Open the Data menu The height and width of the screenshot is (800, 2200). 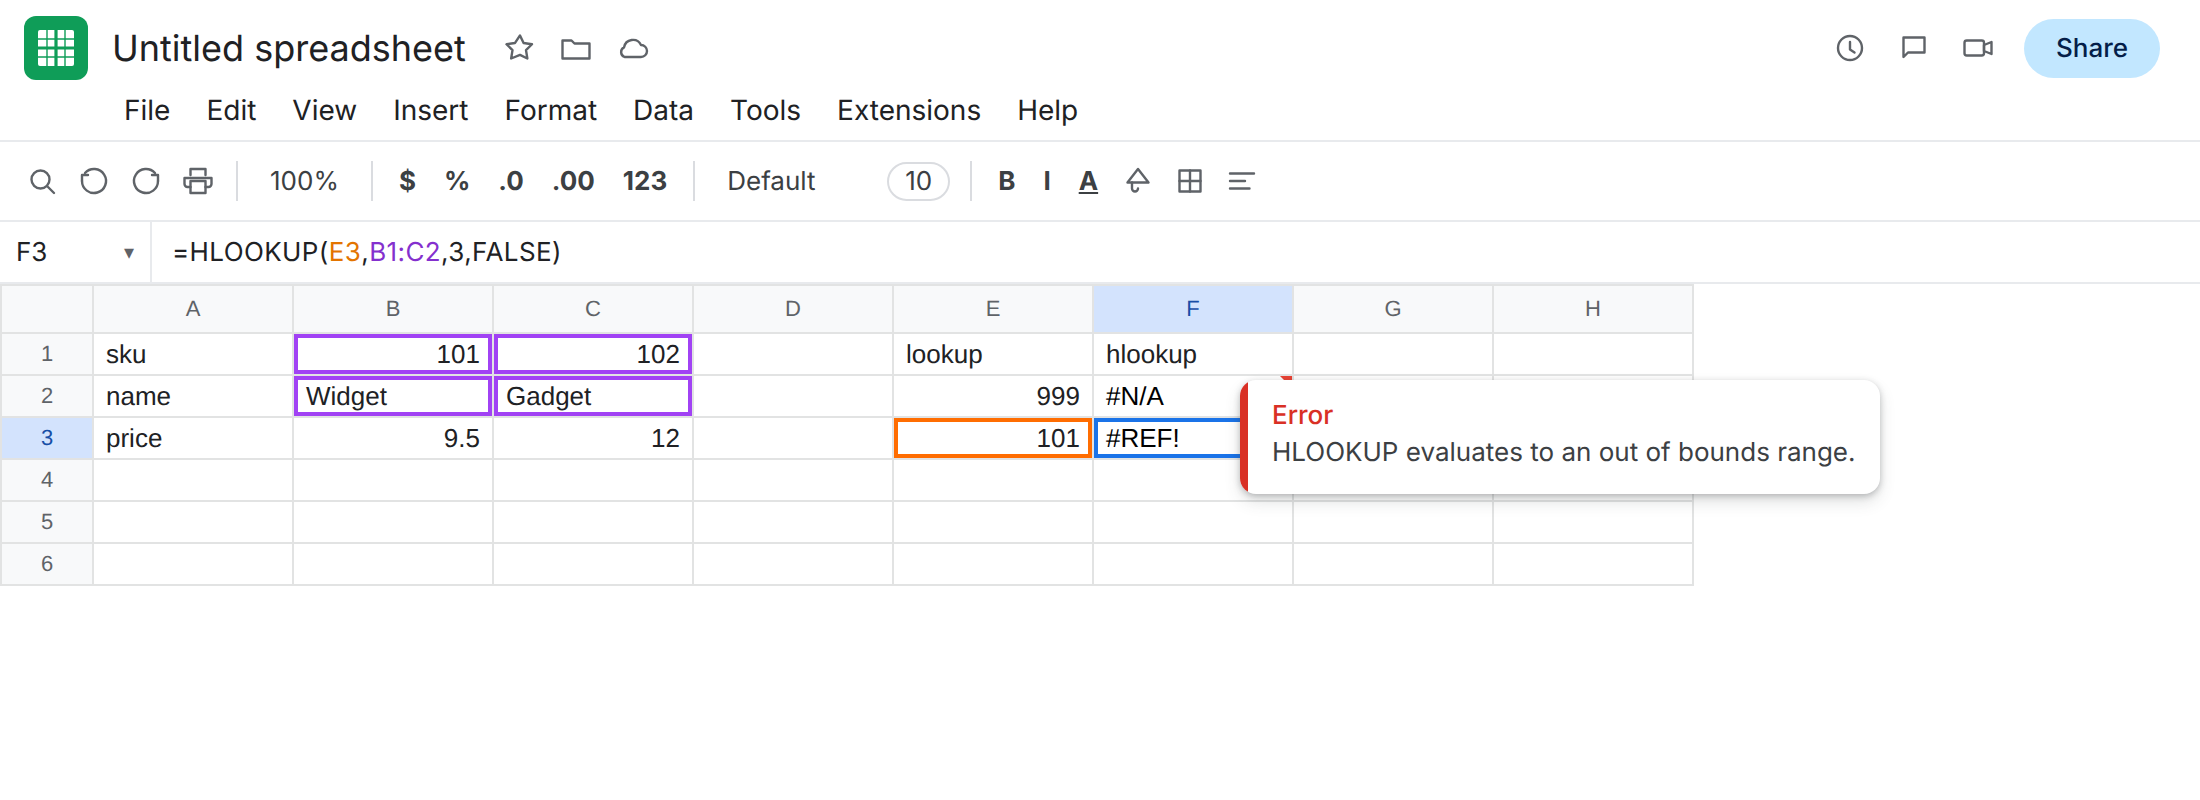[x=663, y=110]
